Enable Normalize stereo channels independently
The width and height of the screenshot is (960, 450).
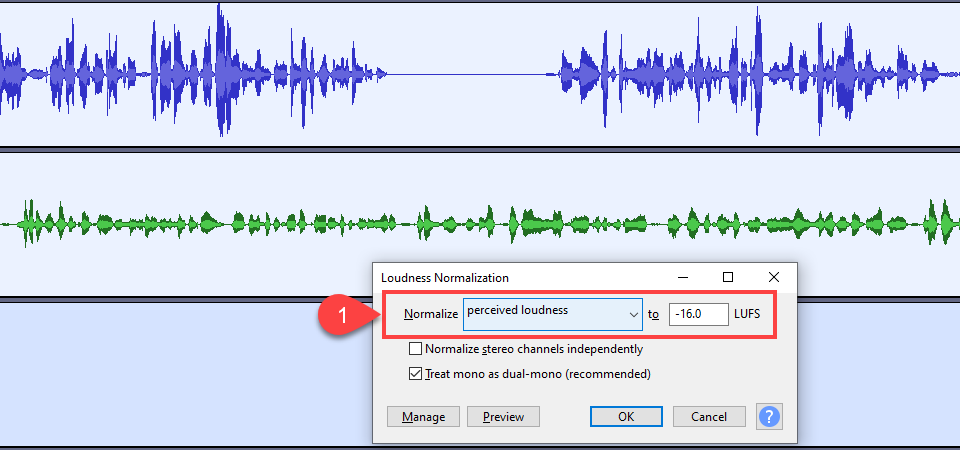point(416,349)
